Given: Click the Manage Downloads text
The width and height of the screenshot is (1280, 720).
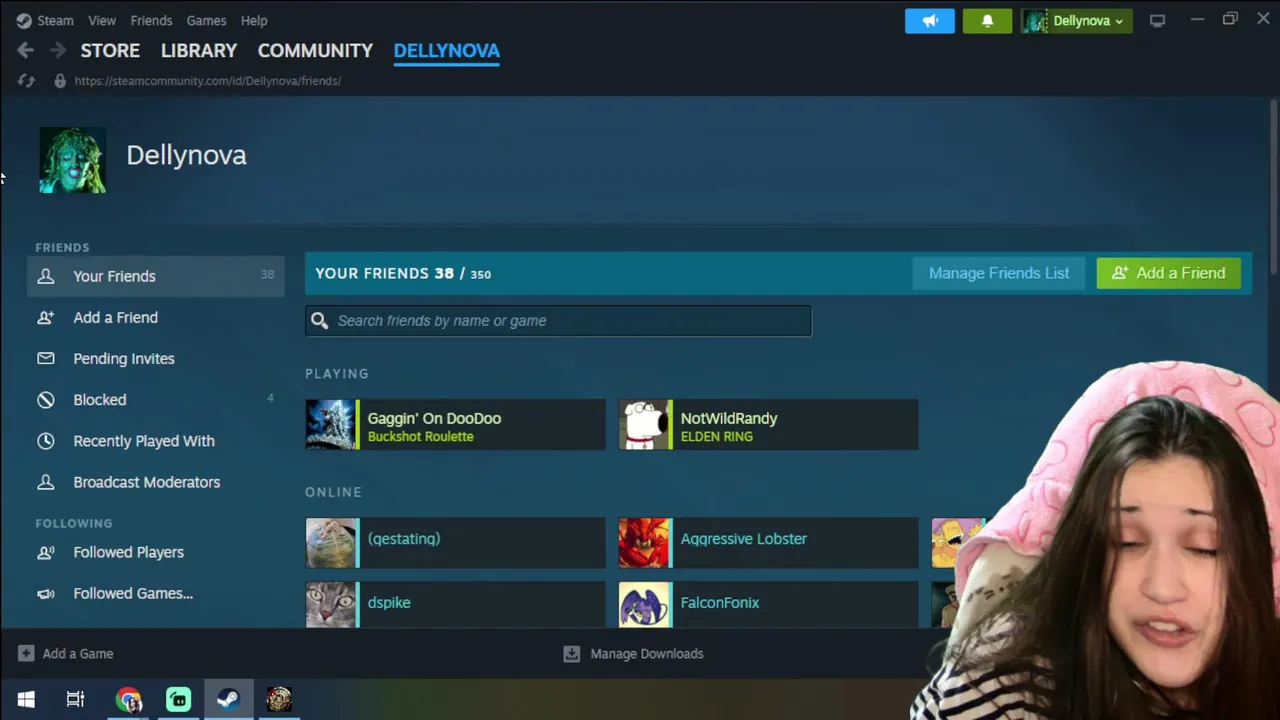Looking at the screenshot, I should click(647, 654).
